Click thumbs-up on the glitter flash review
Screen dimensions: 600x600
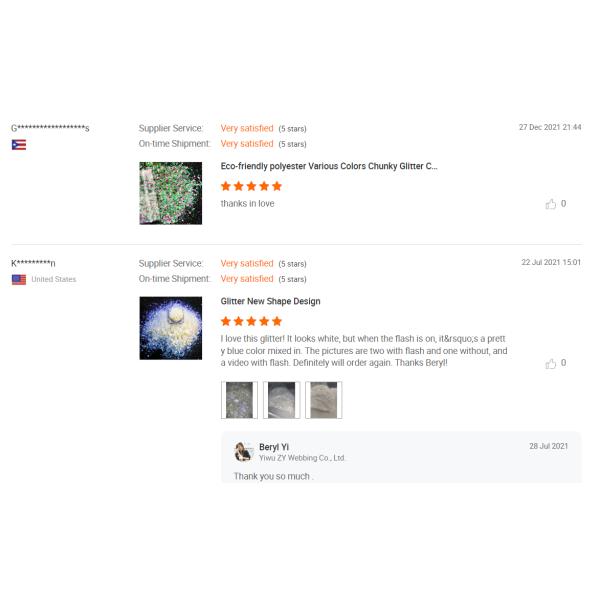point(551,363)
